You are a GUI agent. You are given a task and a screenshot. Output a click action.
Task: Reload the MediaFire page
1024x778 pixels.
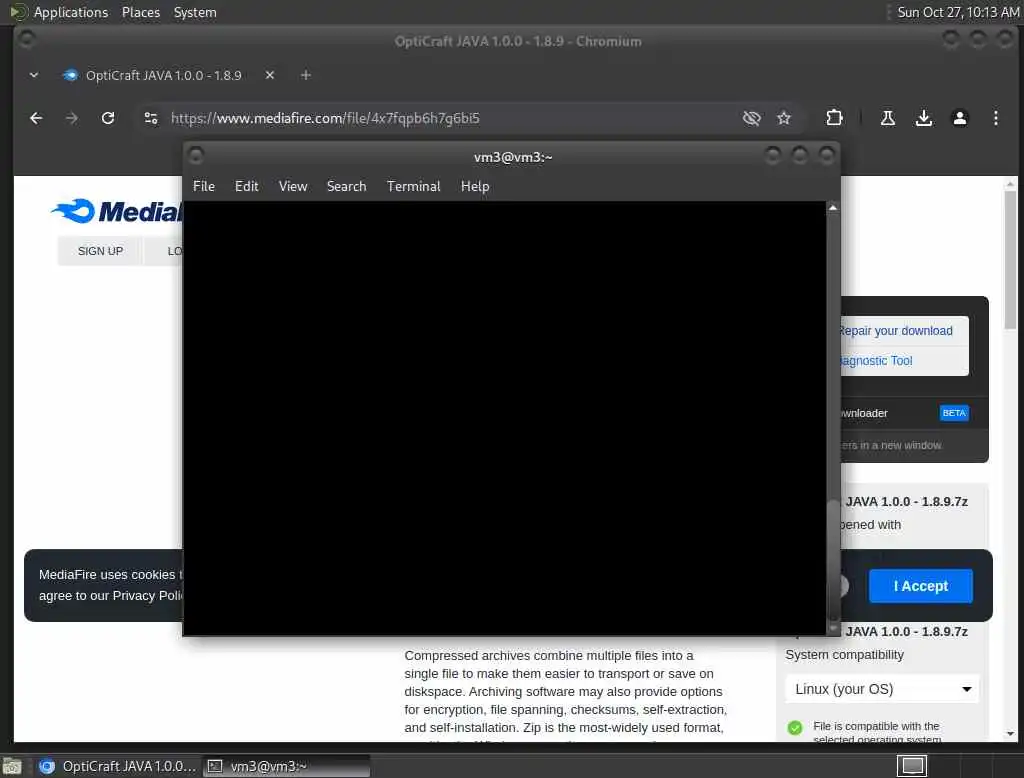point(108,118)
